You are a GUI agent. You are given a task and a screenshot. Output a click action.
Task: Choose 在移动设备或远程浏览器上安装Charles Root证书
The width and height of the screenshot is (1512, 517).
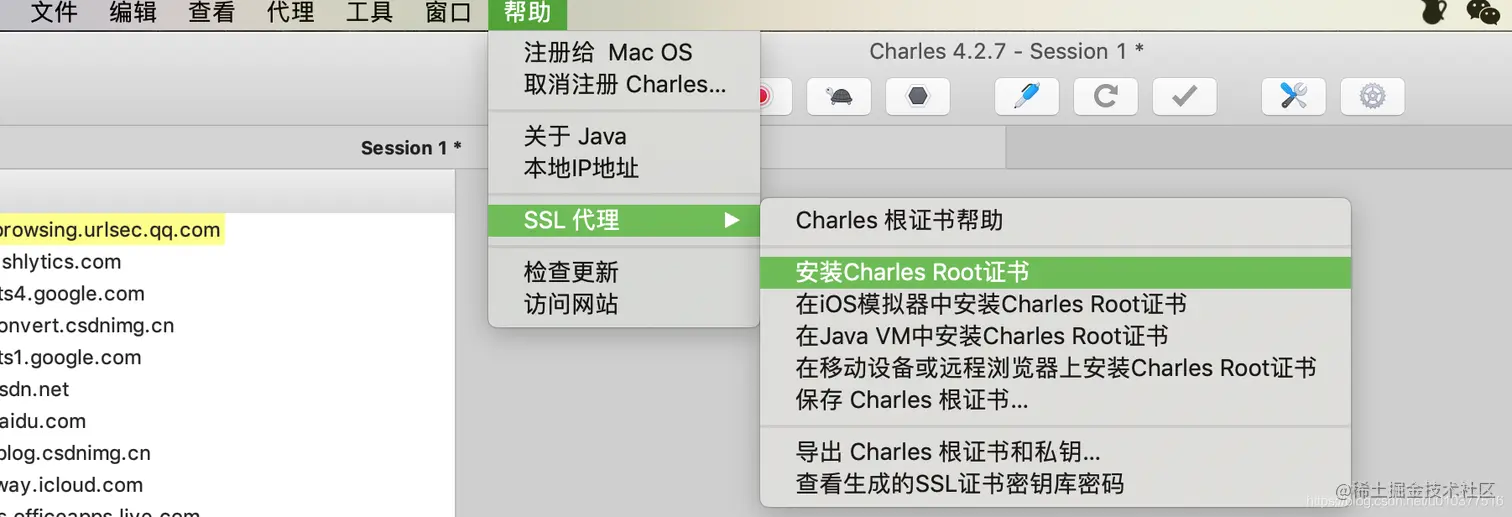(1055, 368)
